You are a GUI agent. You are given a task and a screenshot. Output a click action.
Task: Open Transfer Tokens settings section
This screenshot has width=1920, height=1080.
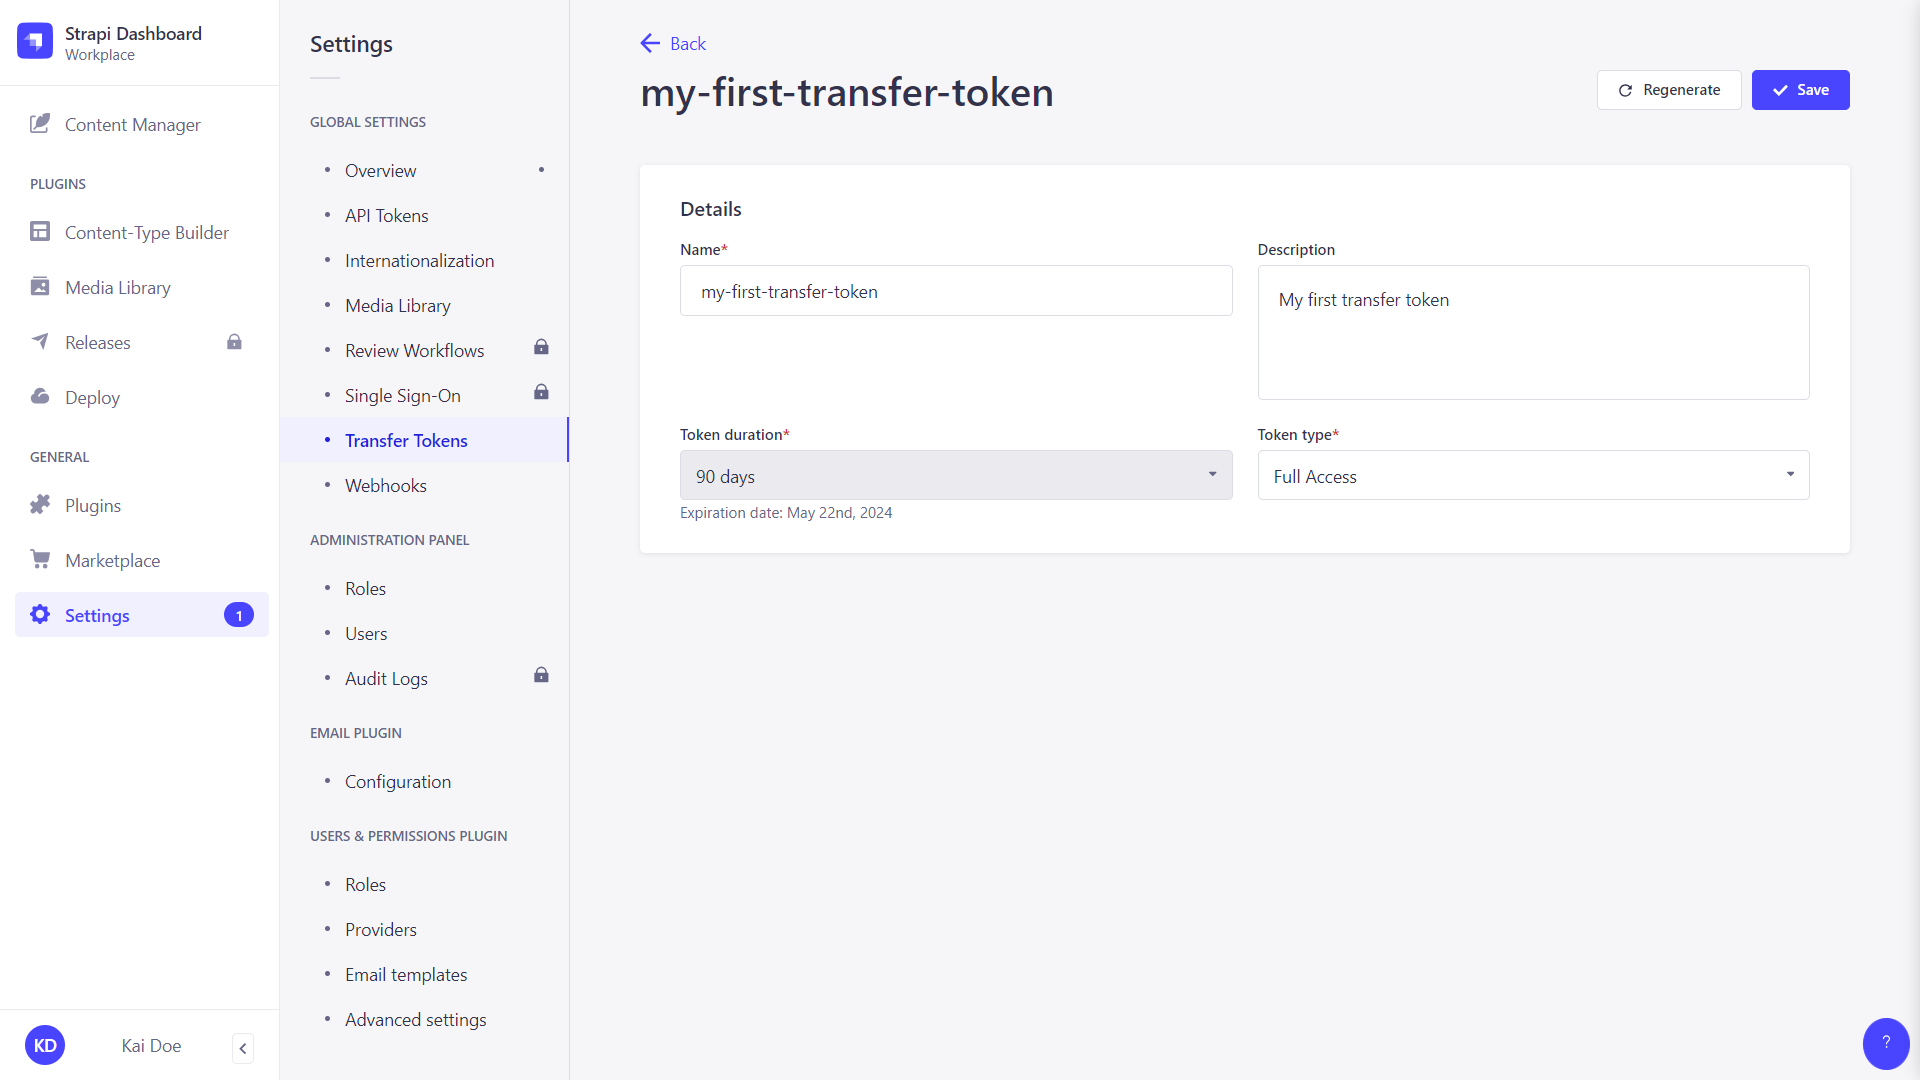tap(406, 439)
